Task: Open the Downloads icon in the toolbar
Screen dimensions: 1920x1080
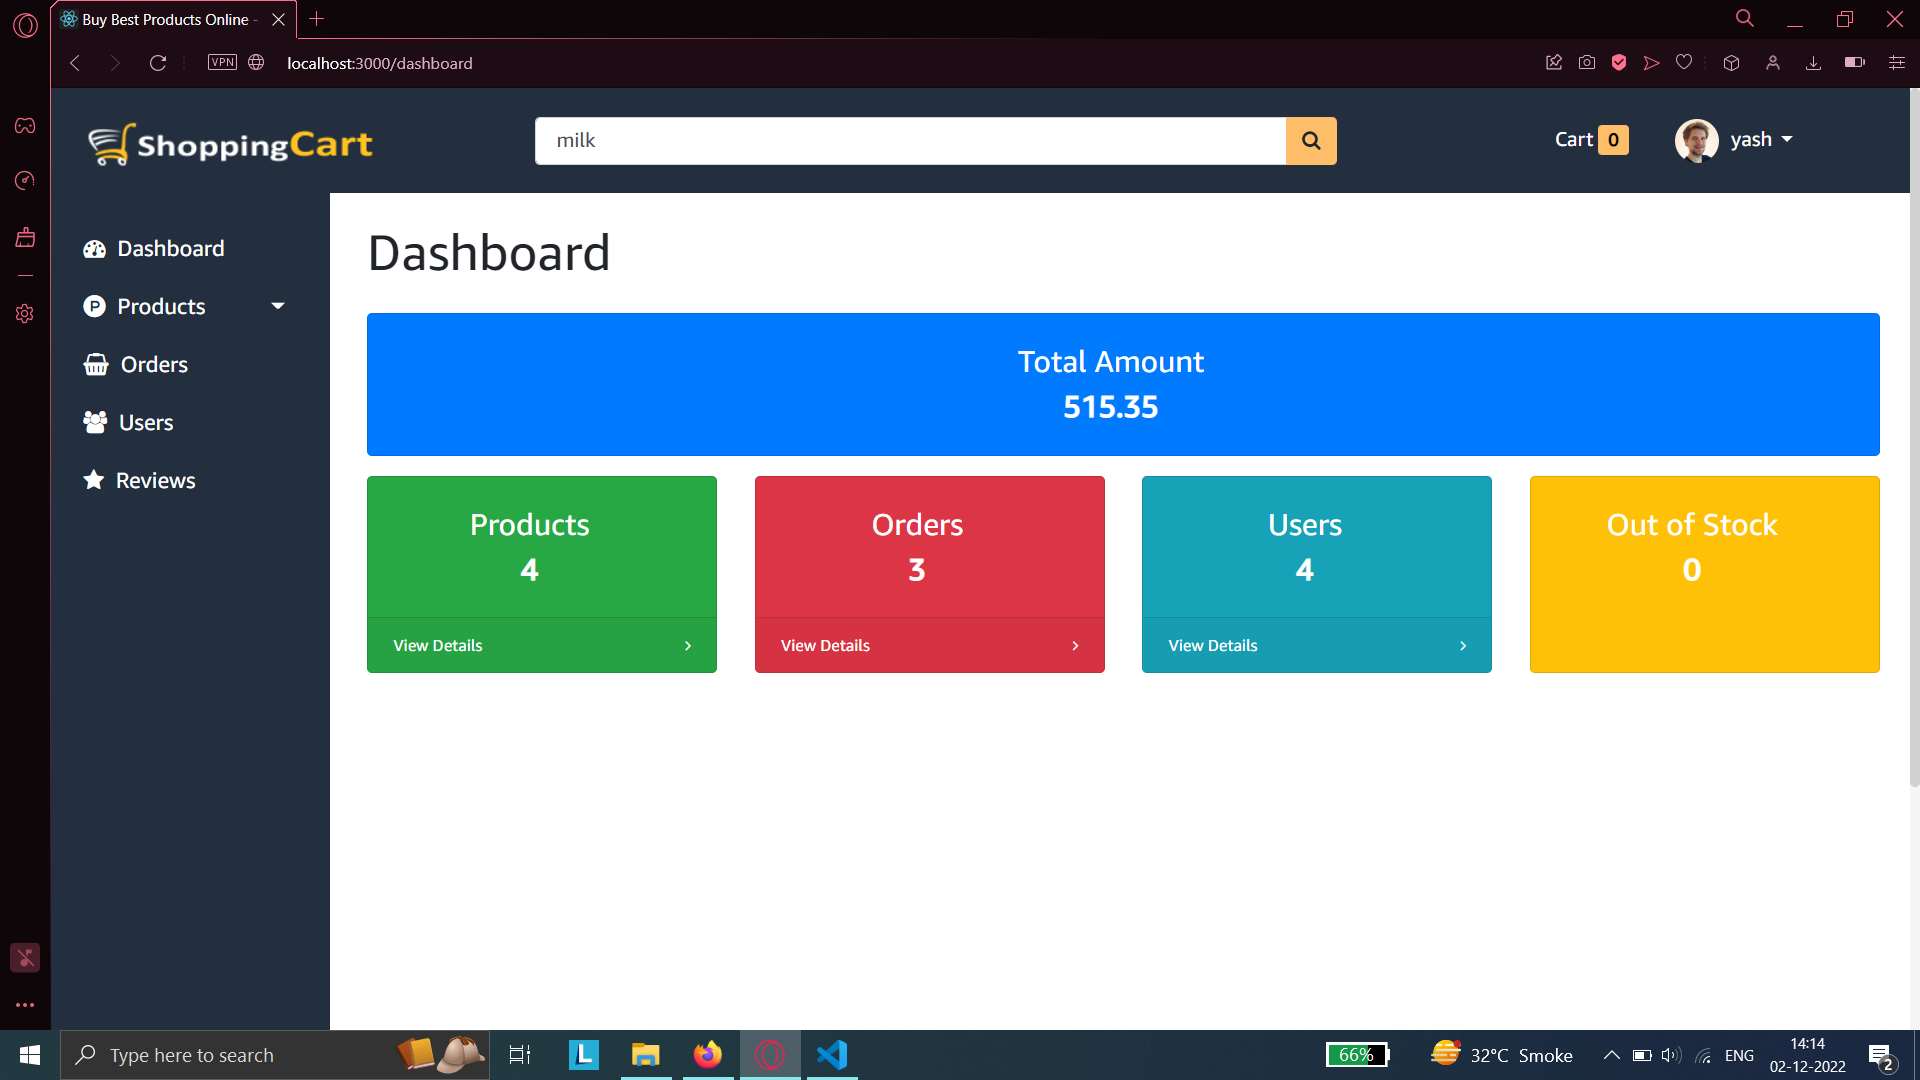Action: click(1814, 62)
